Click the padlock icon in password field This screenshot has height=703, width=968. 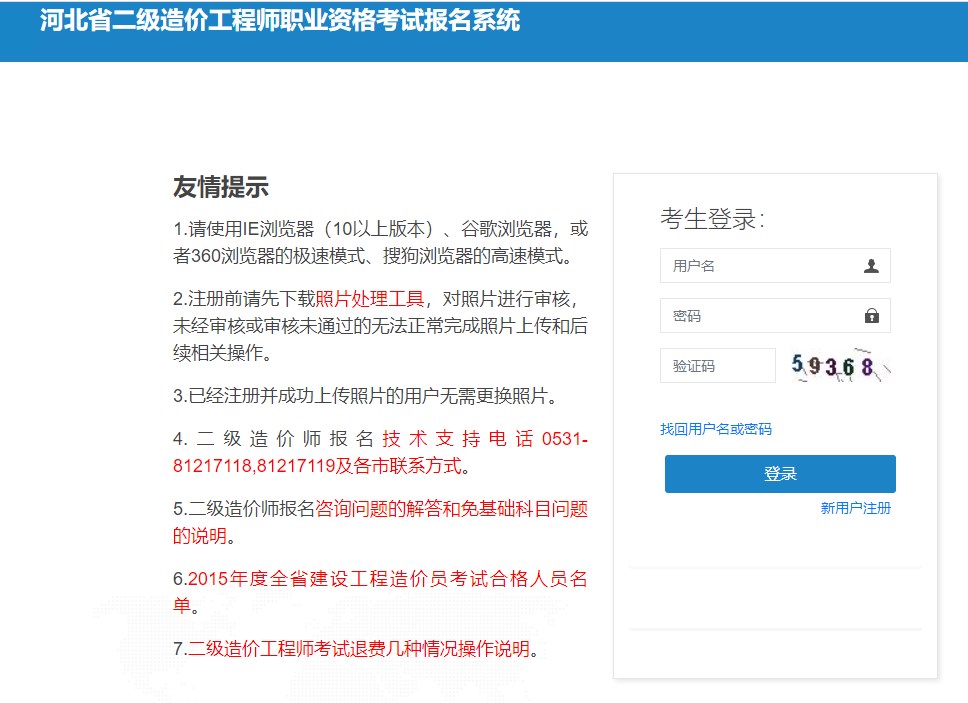[x=871, y=316]
